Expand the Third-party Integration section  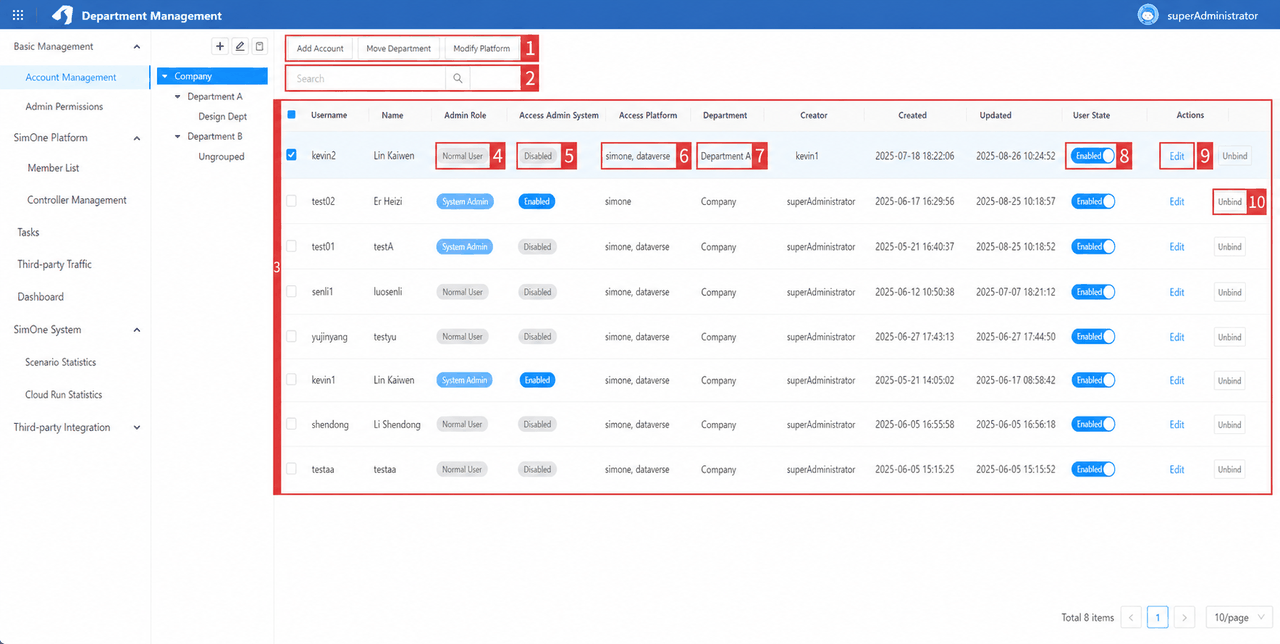(137, 427)
